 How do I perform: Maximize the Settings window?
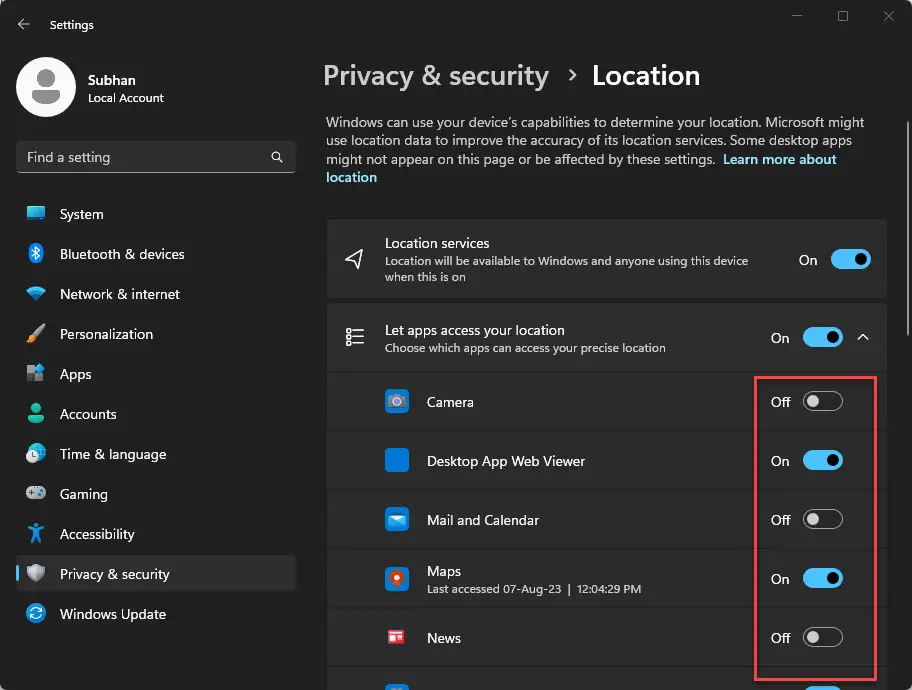(843, 16)
